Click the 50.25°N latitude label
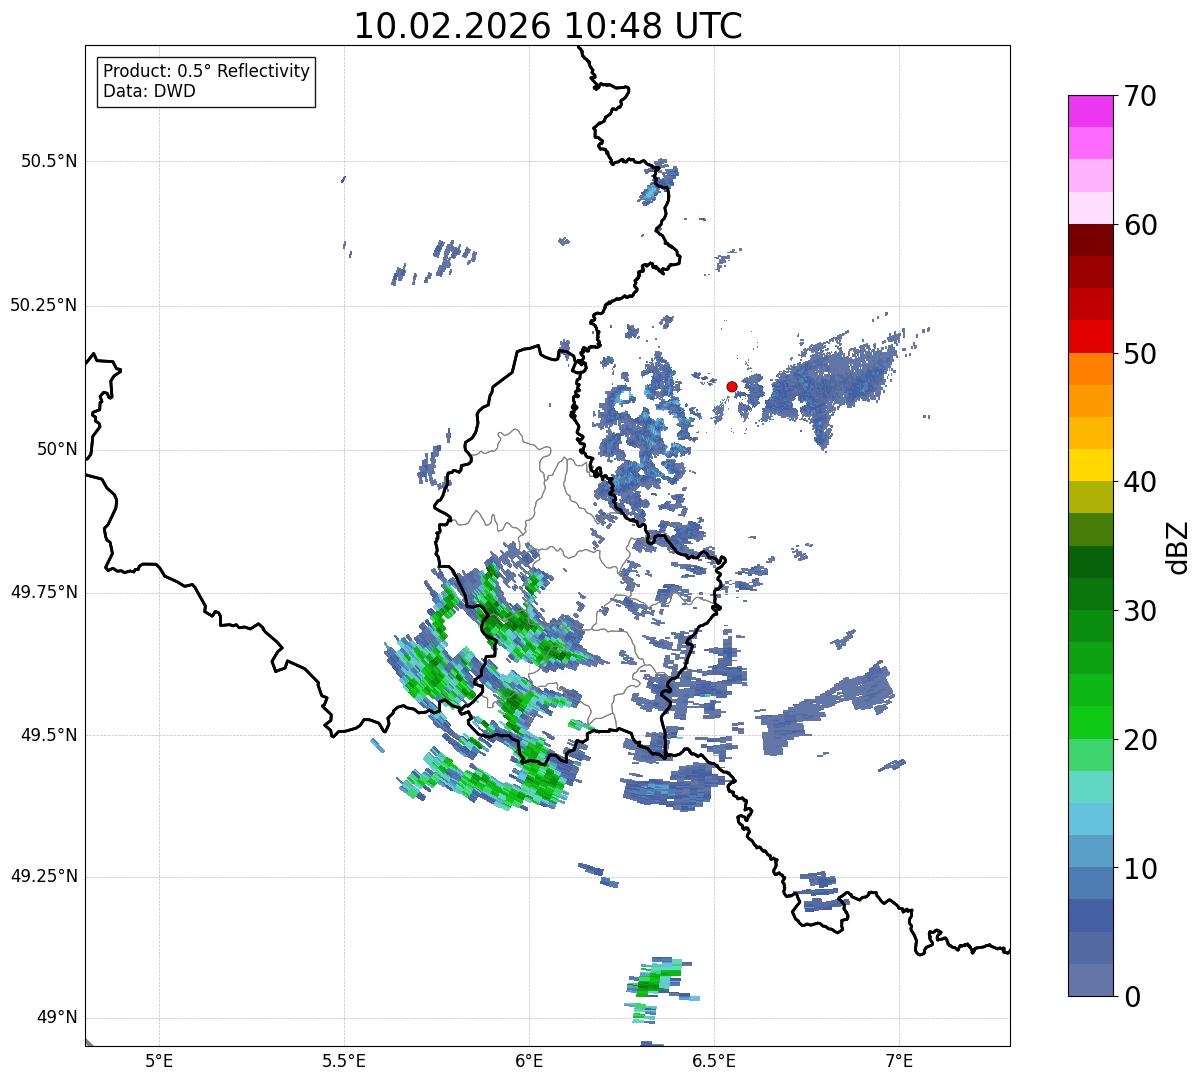This screenshot has width=1202, height=1081. (x=44, y=305)
